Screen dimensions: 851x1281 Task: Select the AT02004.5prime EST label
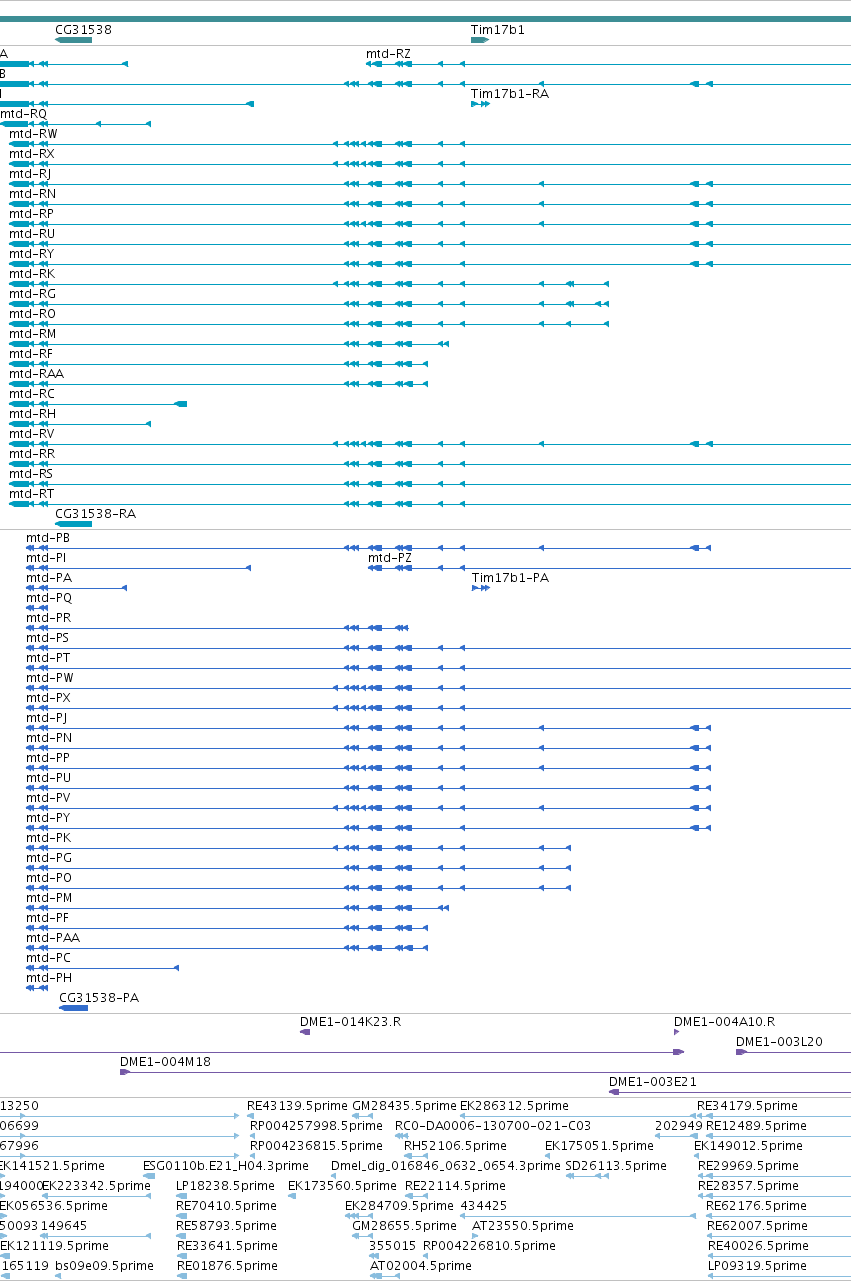coord(419,1266)
